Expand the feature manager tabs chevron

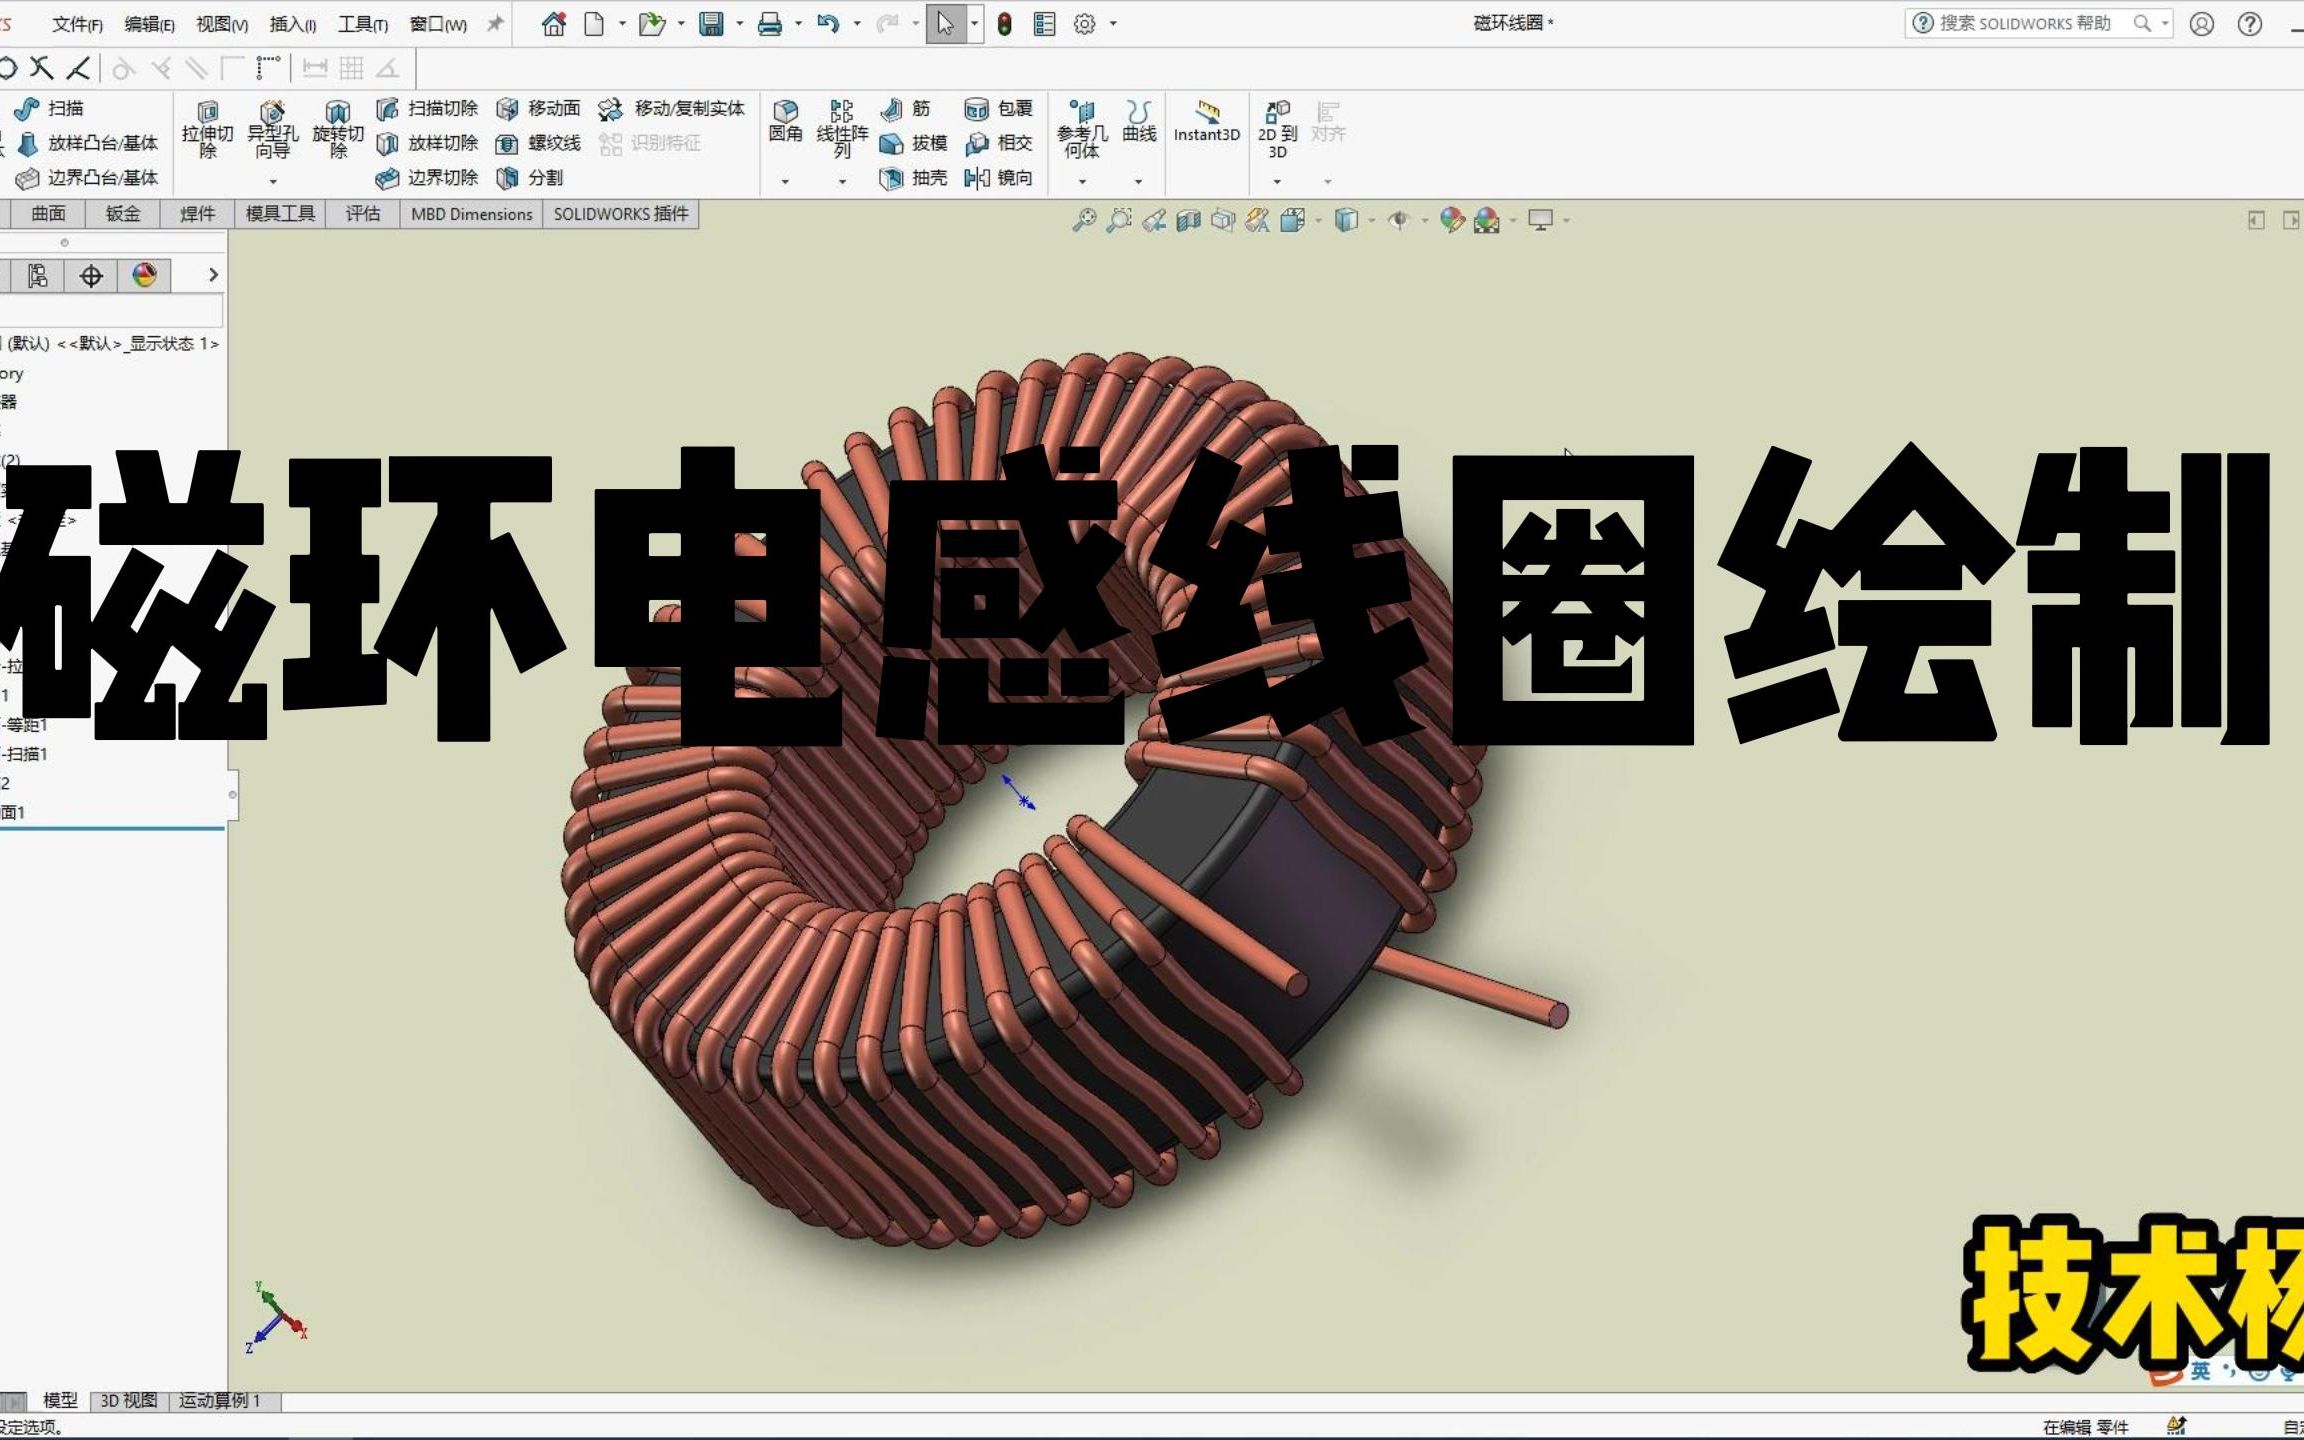tap(212, 275)
